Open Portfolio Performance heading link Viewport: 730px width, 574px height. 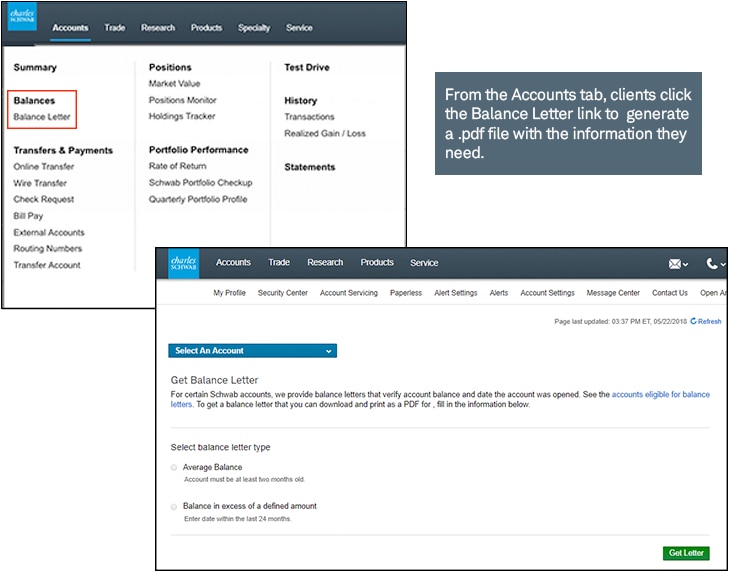click(198, 150)
